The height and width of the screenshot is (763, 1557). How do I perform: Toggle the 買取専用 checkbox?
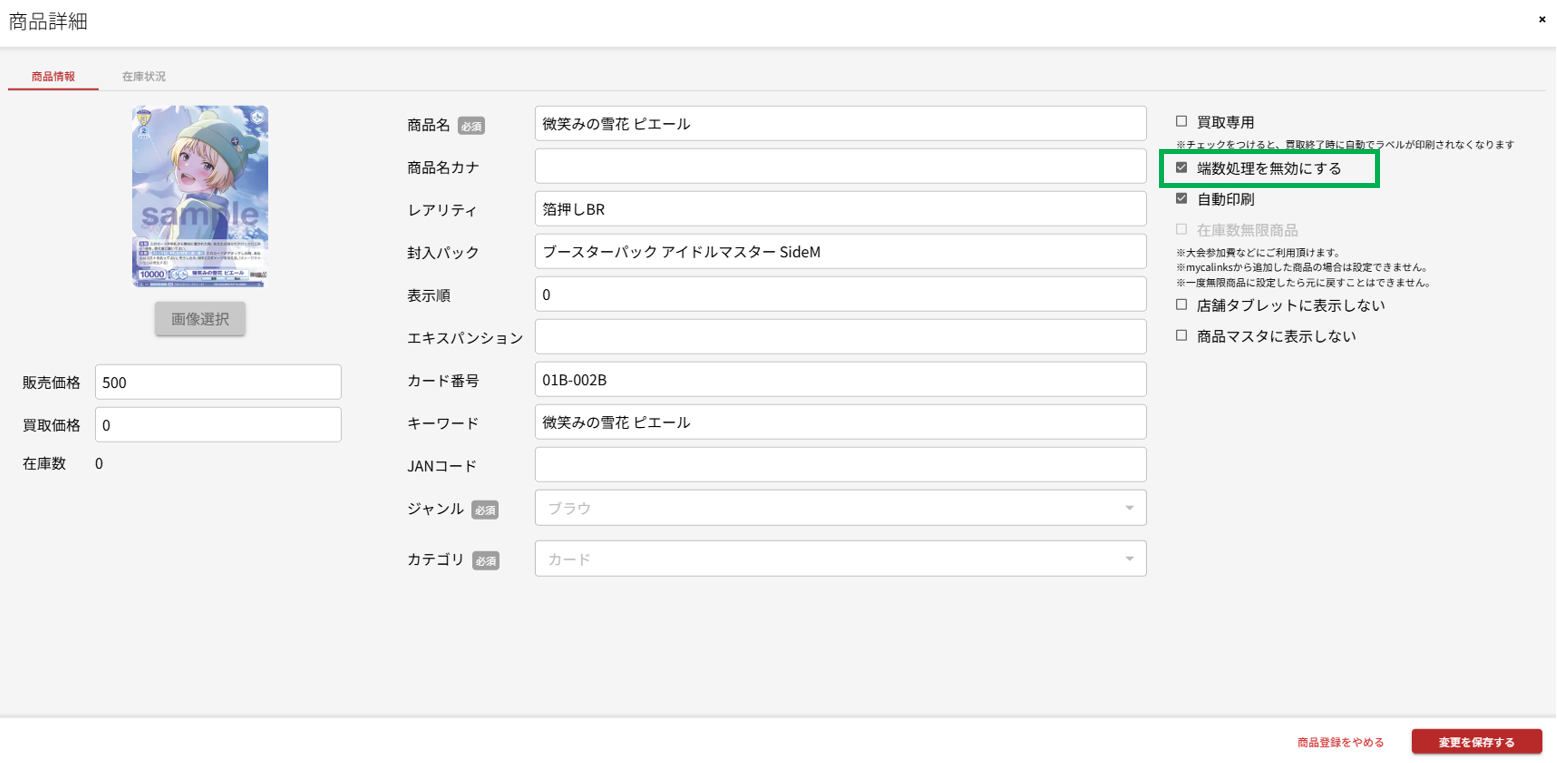(1181, 121)
